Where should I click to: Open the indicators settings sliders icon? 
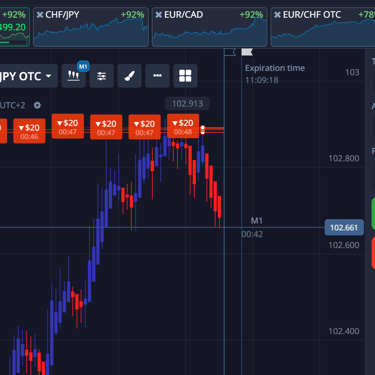[x=101, y=76]
